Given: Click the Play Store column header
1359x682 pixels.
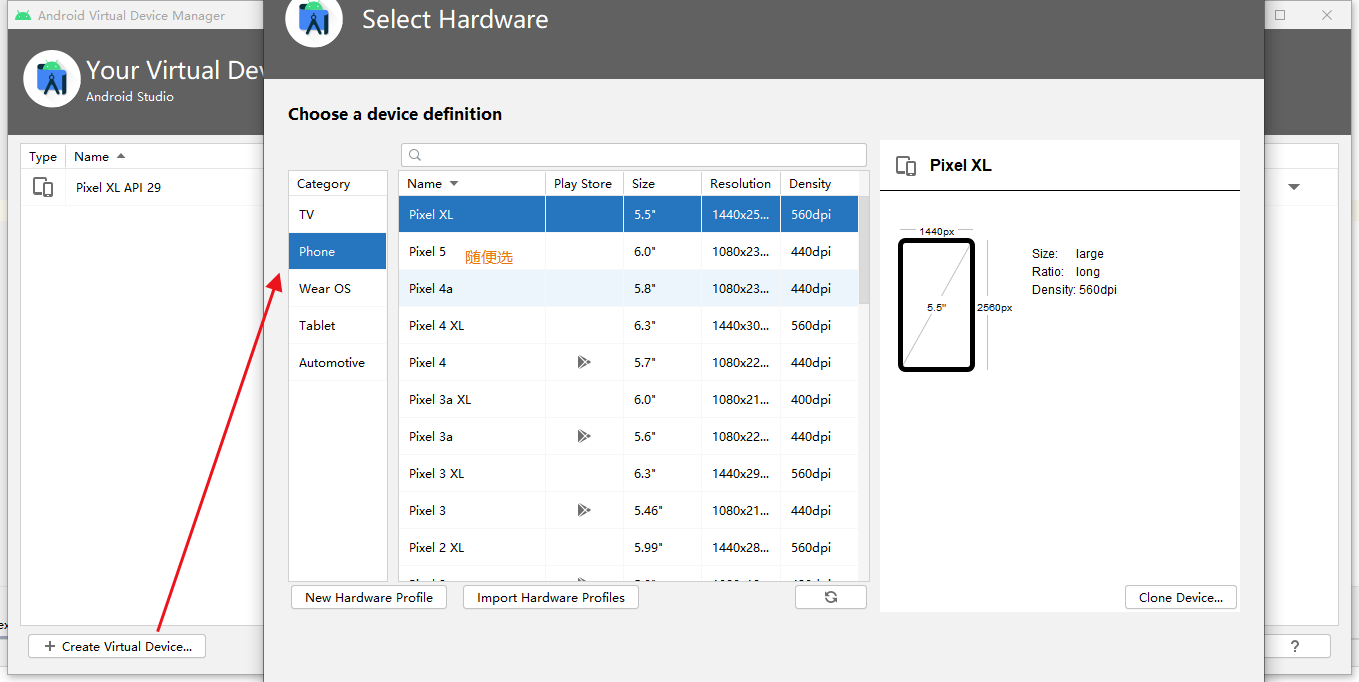Looking at the screenshot, I should tap(584, 184).
